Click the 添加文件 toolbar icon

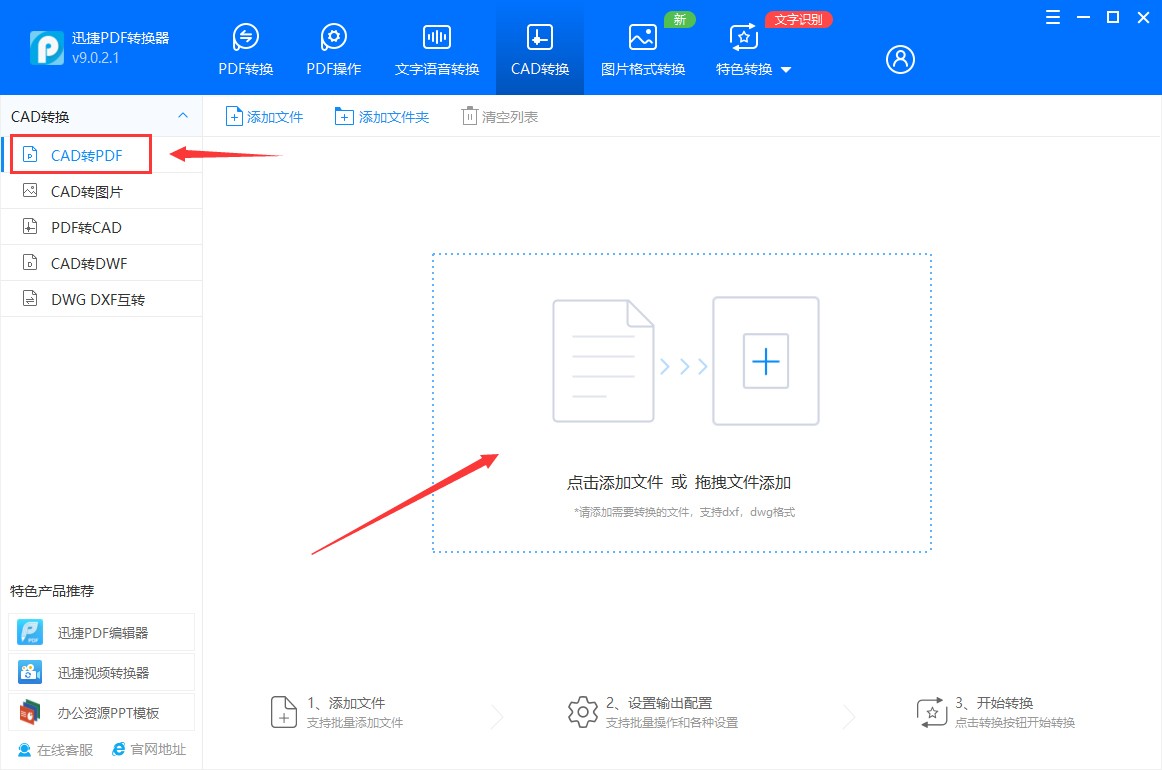point(263,116)
